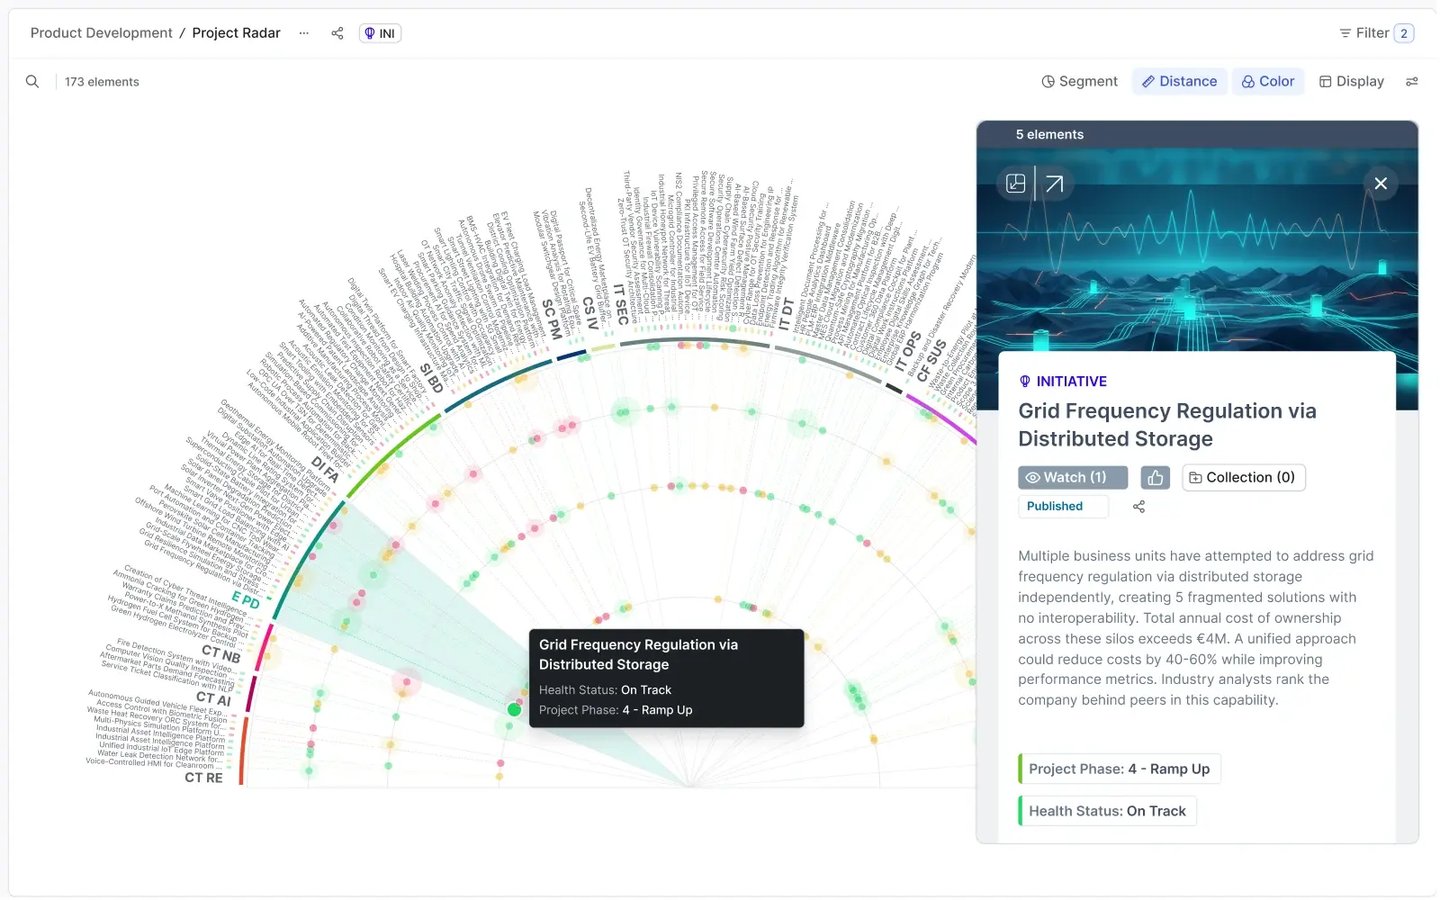Click the '5 elements' panel header
This screenshot has width=1440, height=900.
[x=1050, y=134]
